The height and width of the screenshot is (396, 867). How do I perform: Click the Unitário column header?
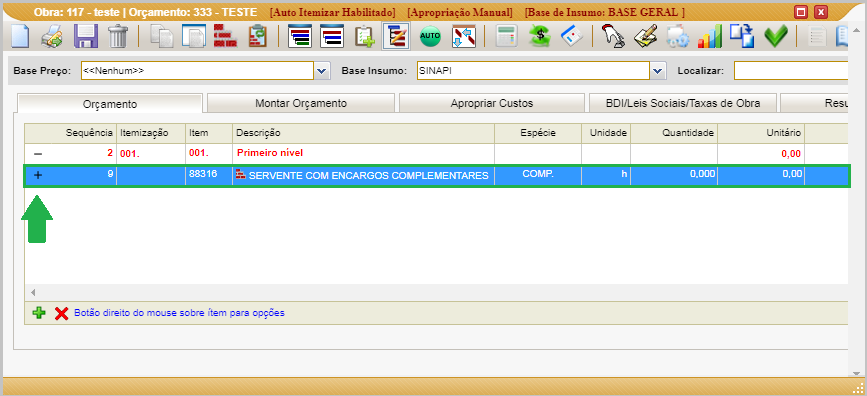[761, 133]
